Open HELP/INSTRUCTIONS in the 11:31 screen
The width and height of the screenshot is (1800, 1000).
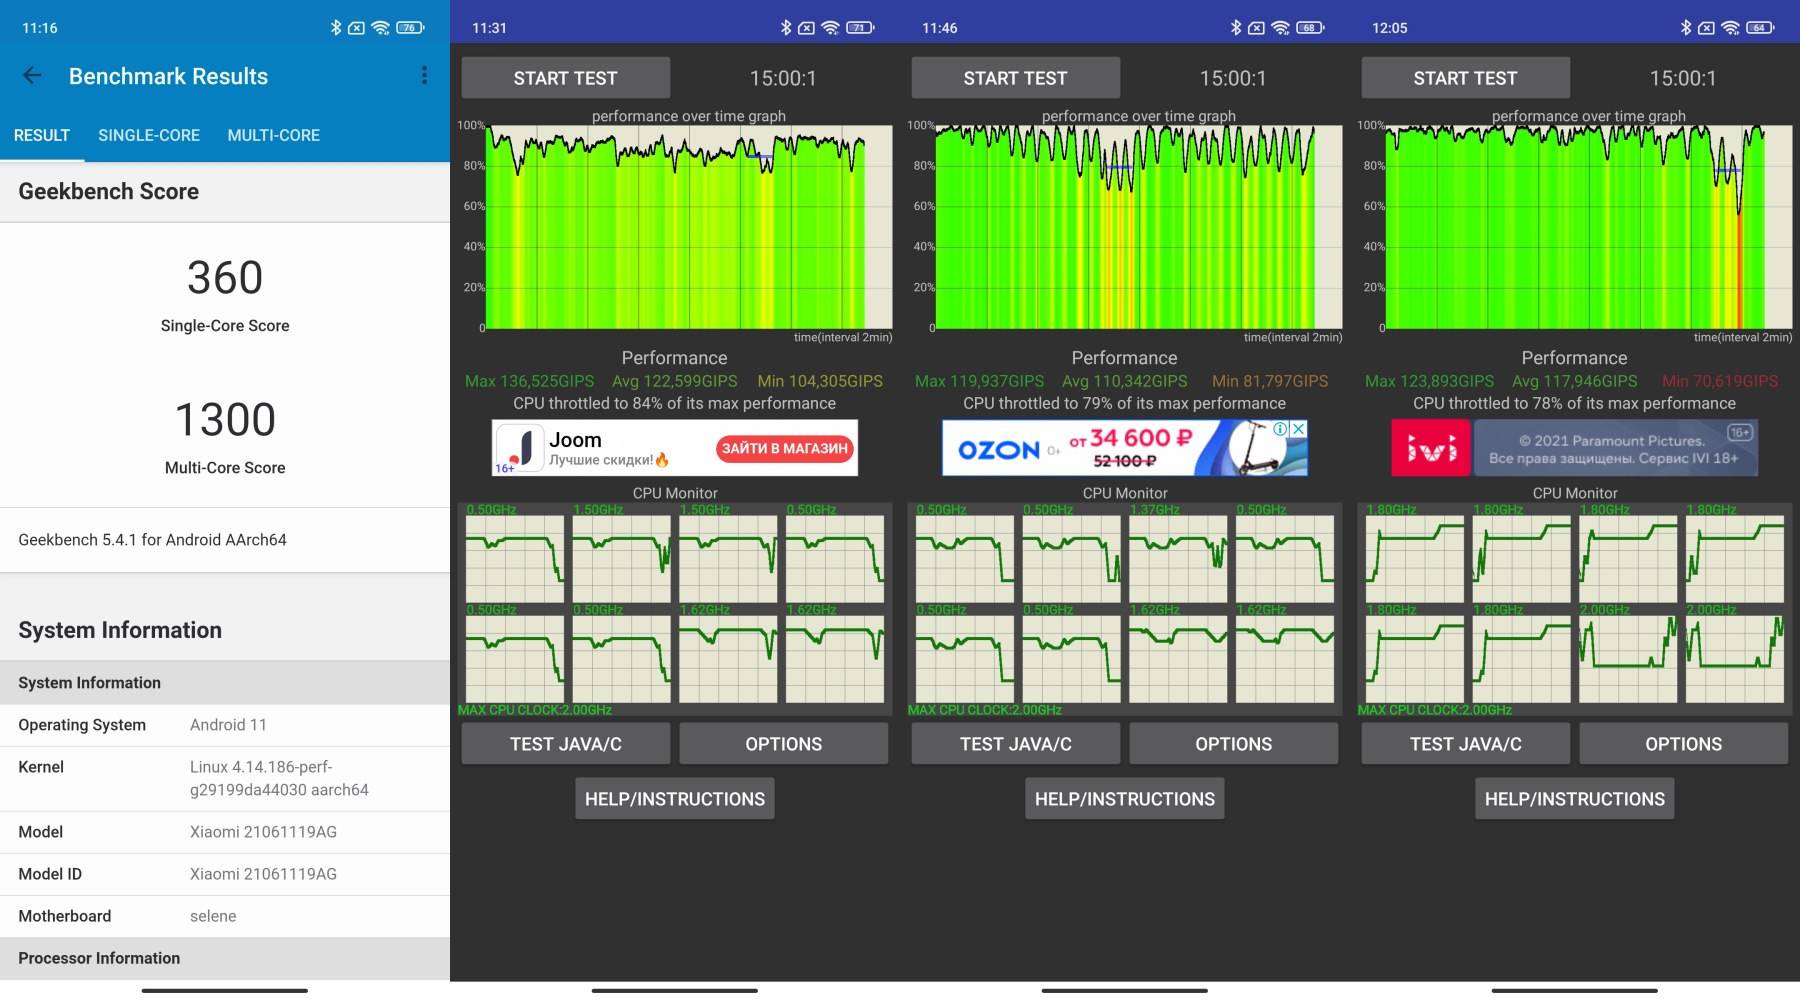click(x=675, y=799)
